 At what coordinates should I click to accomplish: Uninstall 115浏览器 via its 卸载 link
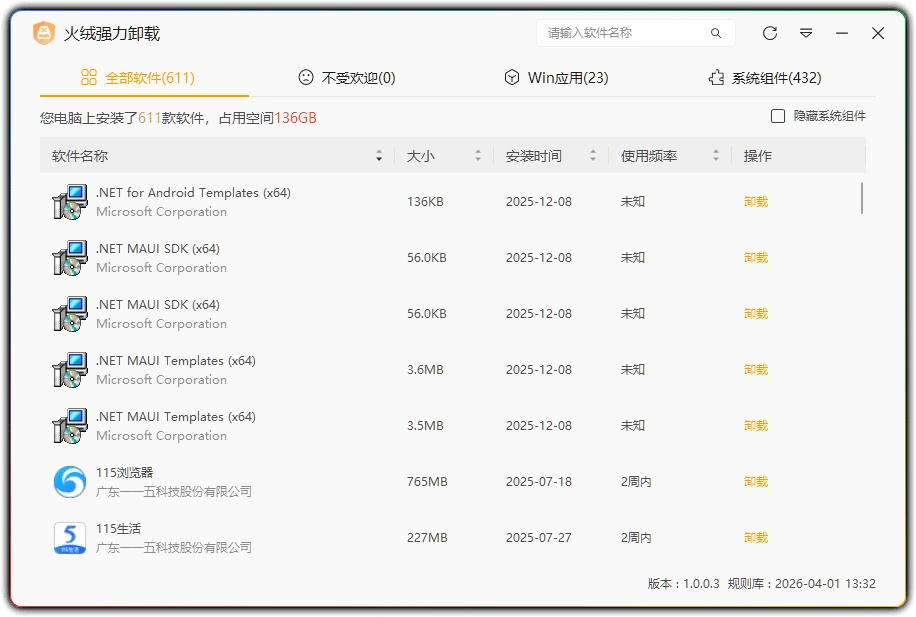click(755, 481)
